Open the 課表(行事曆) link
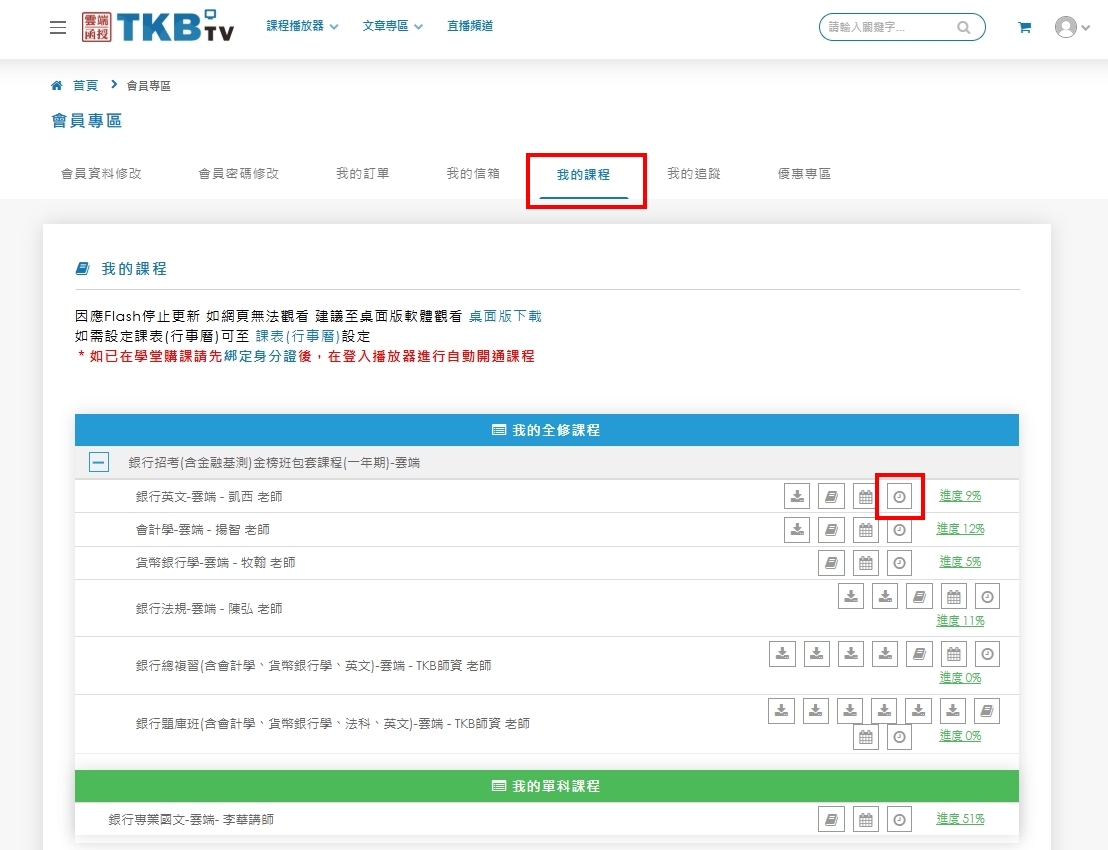 click(x=297, y=336)
